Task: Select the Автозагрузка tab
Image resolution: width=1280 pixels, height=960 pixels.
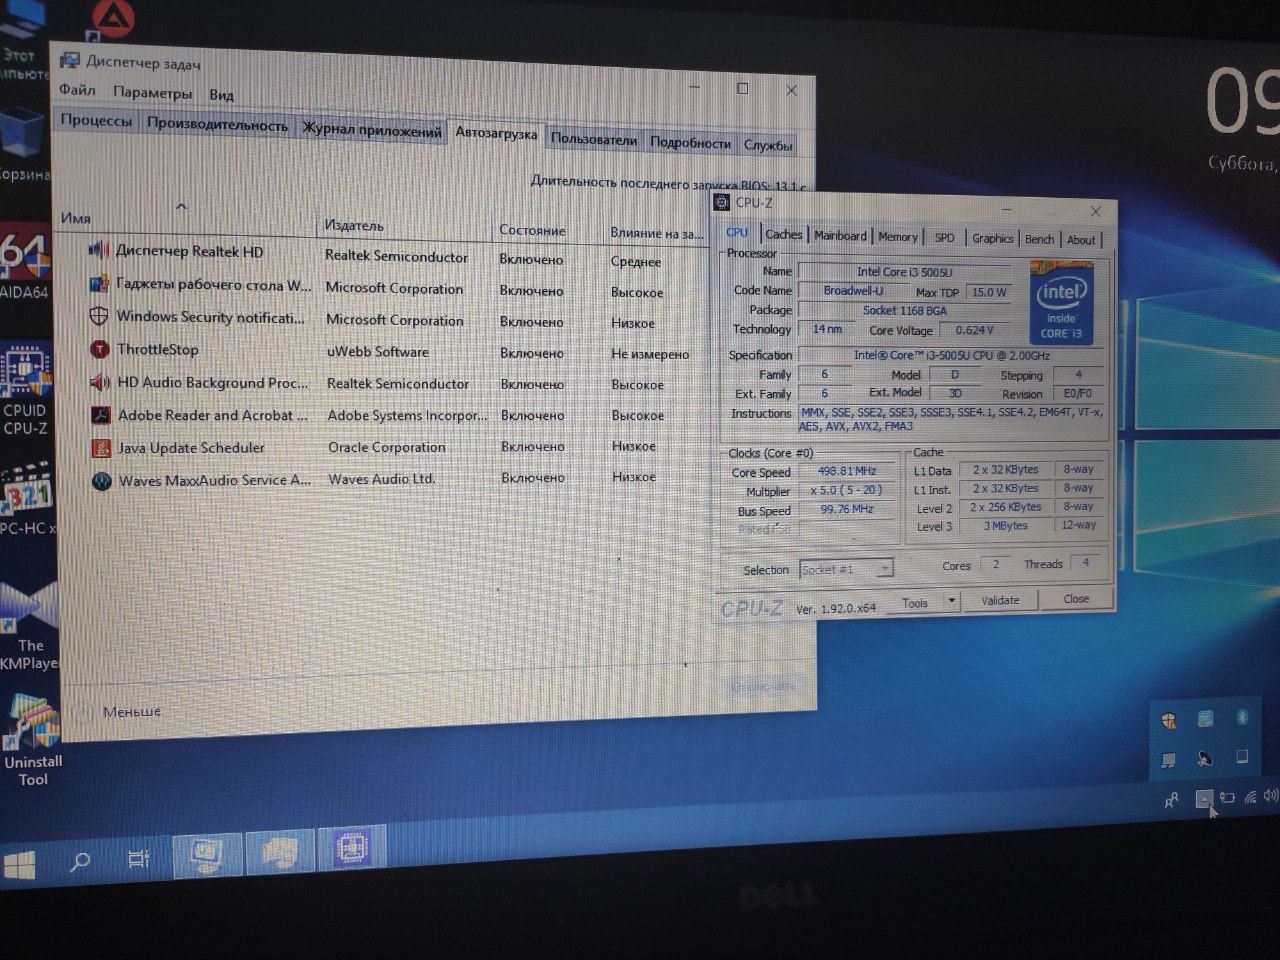Action: coord(496,133)
